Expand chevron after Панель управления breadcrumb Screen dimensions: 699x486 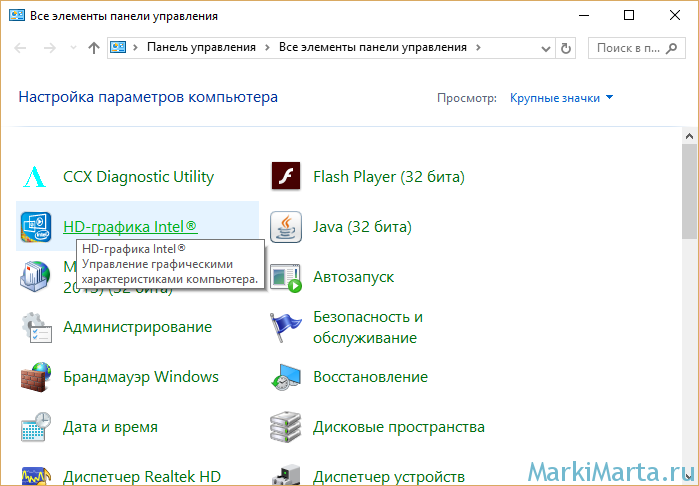point(267,47)
